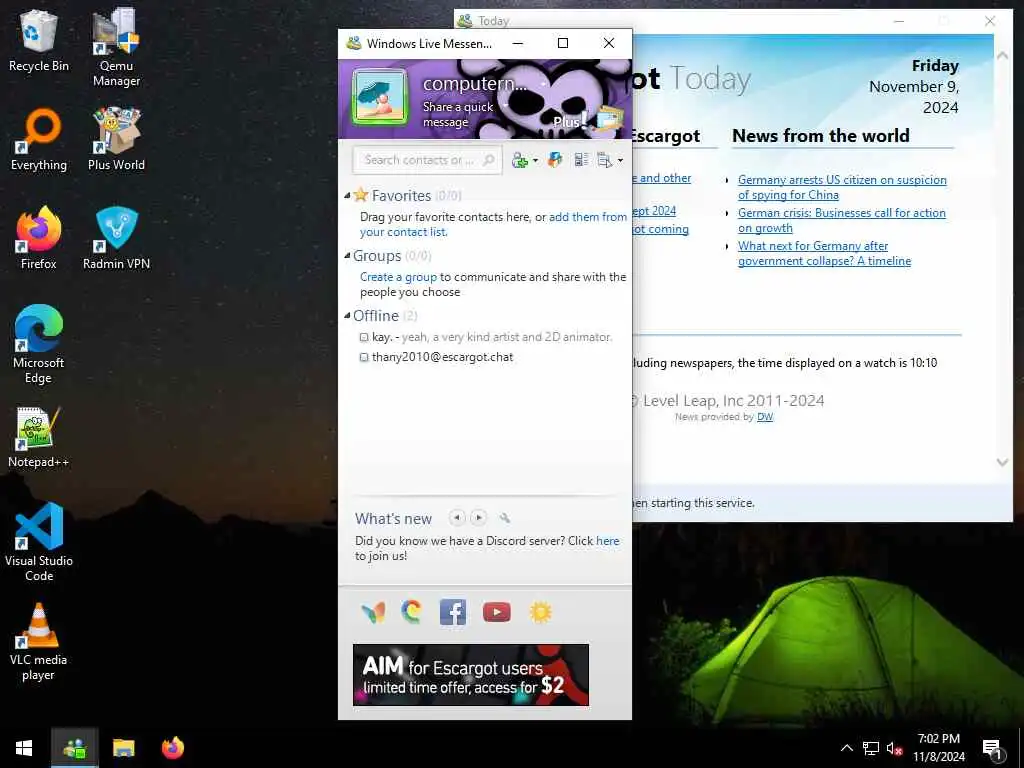The width and height of the screenshot is (1024, 768).
Task: Change the contact list layout icon
Action: tap(581, 160)
